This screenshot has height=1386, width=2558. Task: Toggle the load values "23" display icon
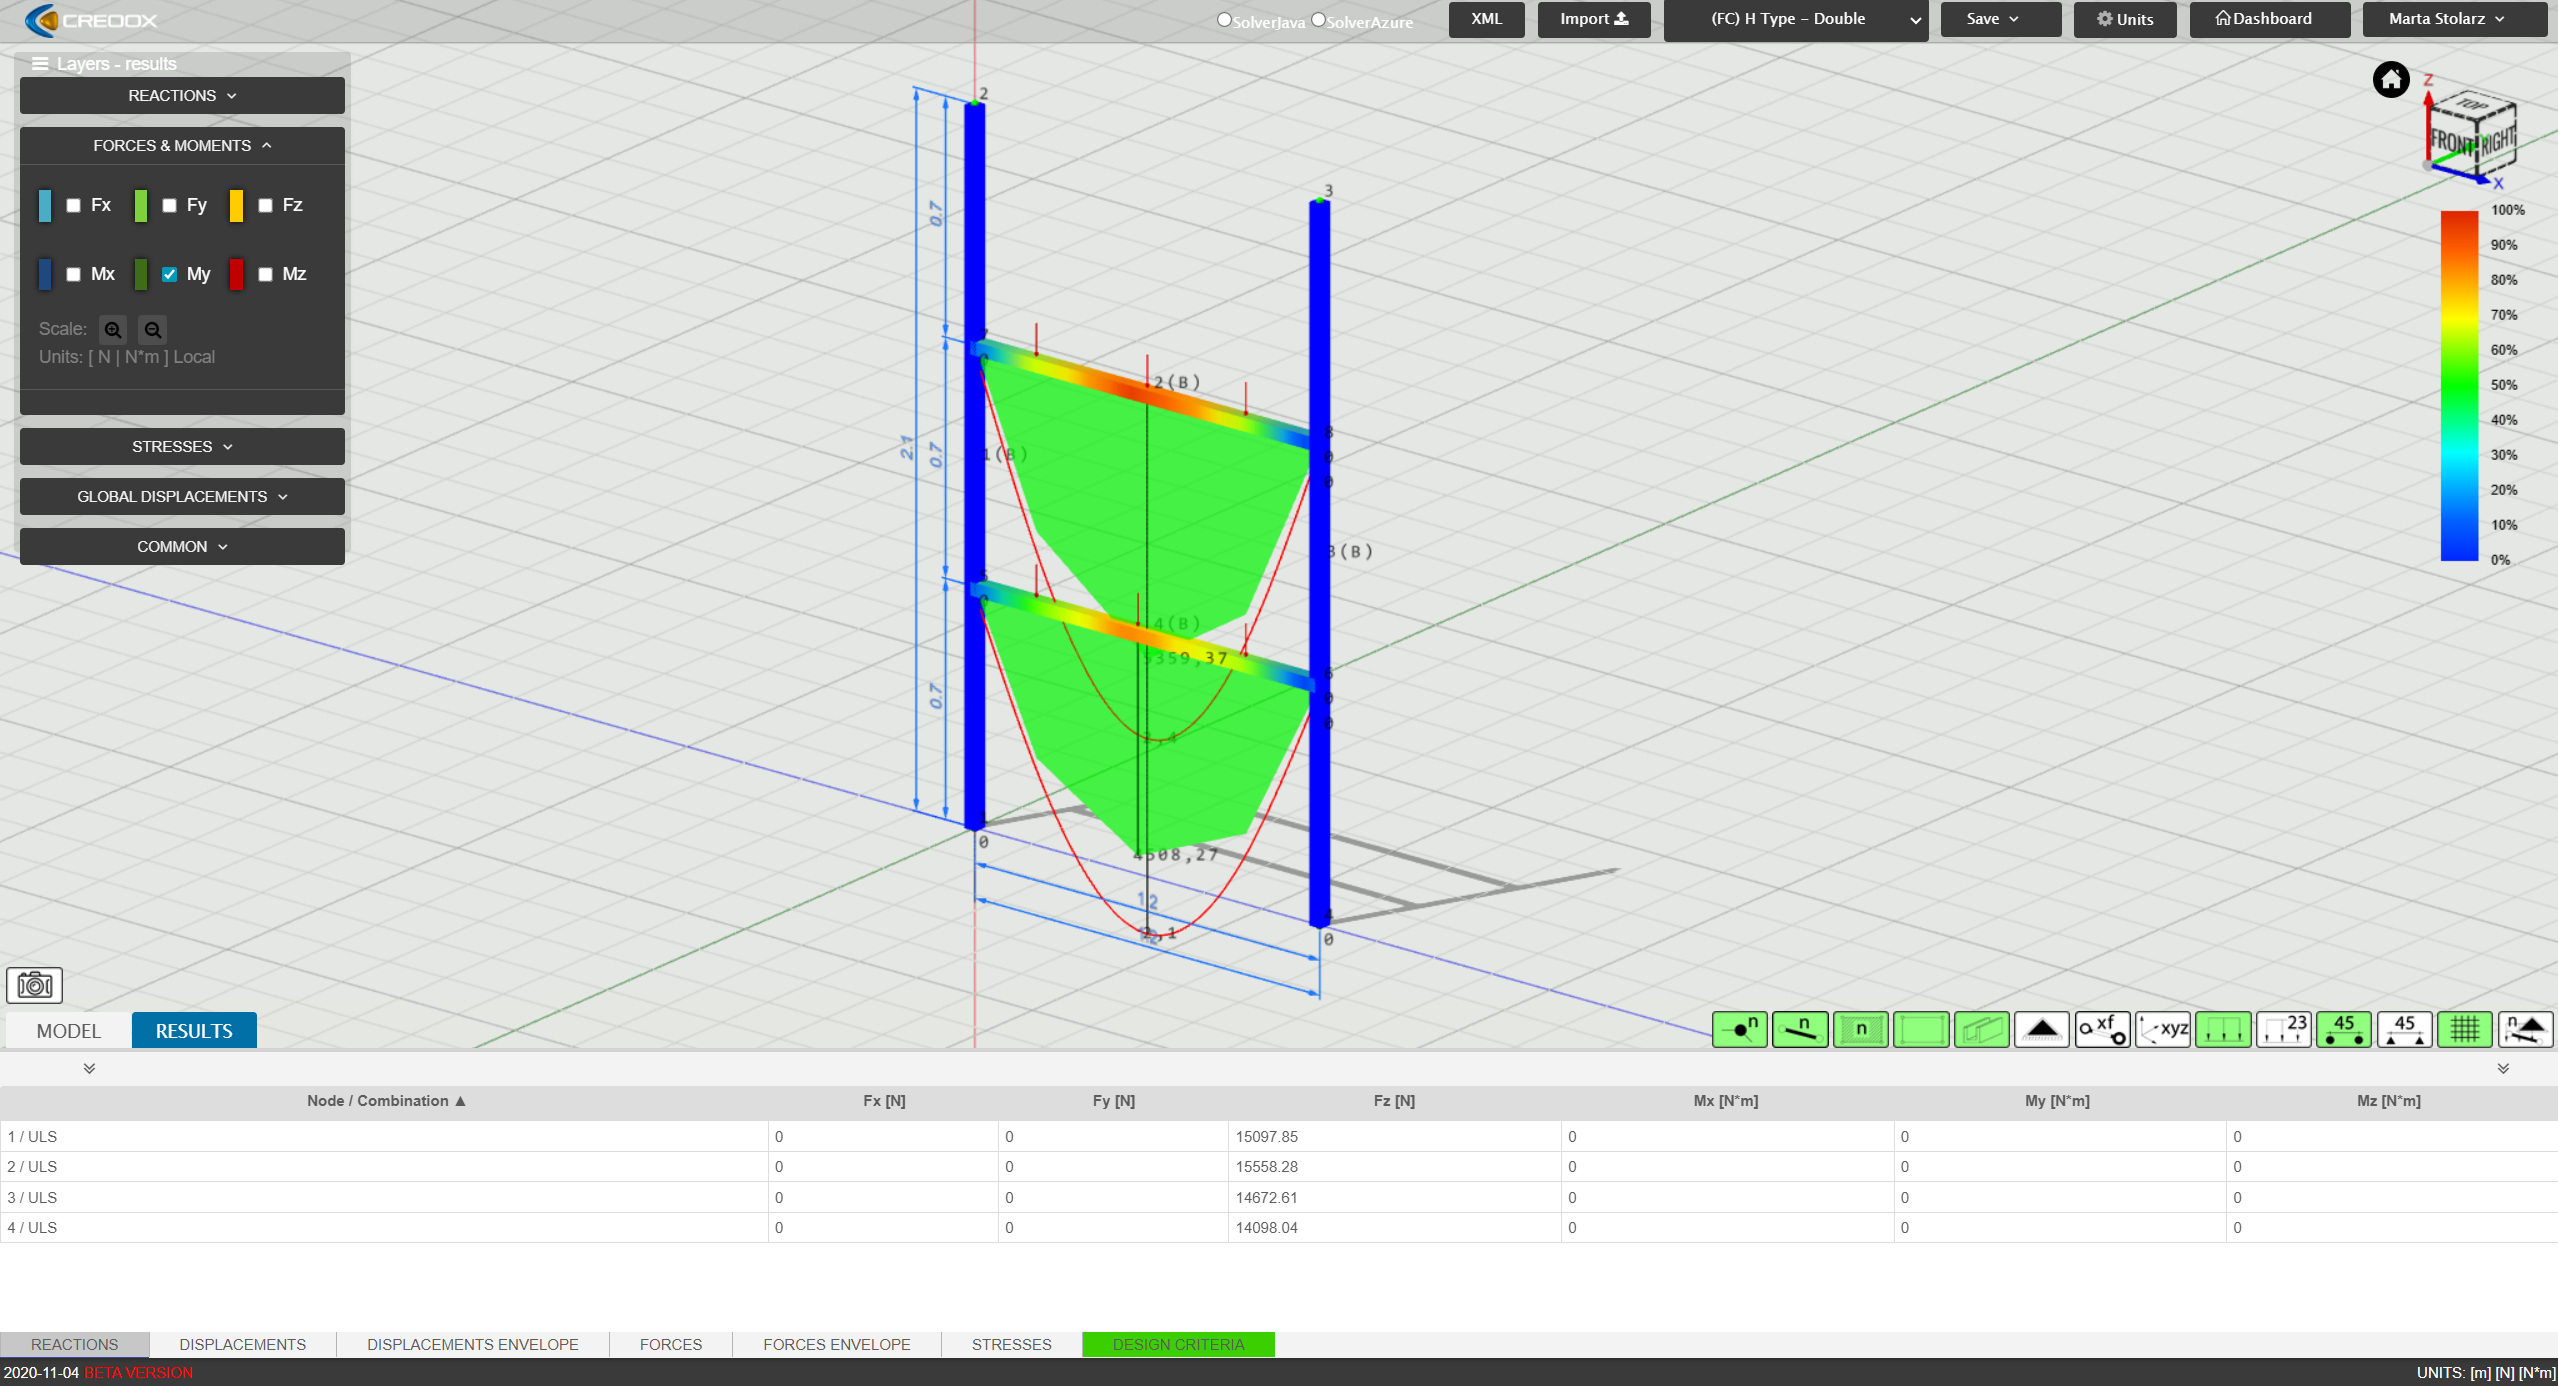[x=2285, y=1029]
